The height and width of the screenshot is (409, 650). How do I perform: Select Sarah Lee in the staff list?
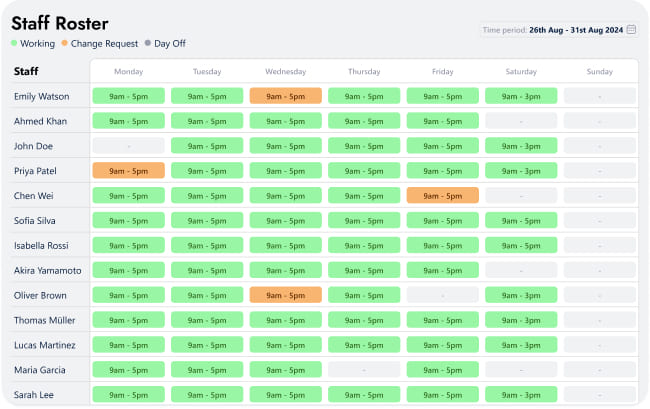coord(34,395)
